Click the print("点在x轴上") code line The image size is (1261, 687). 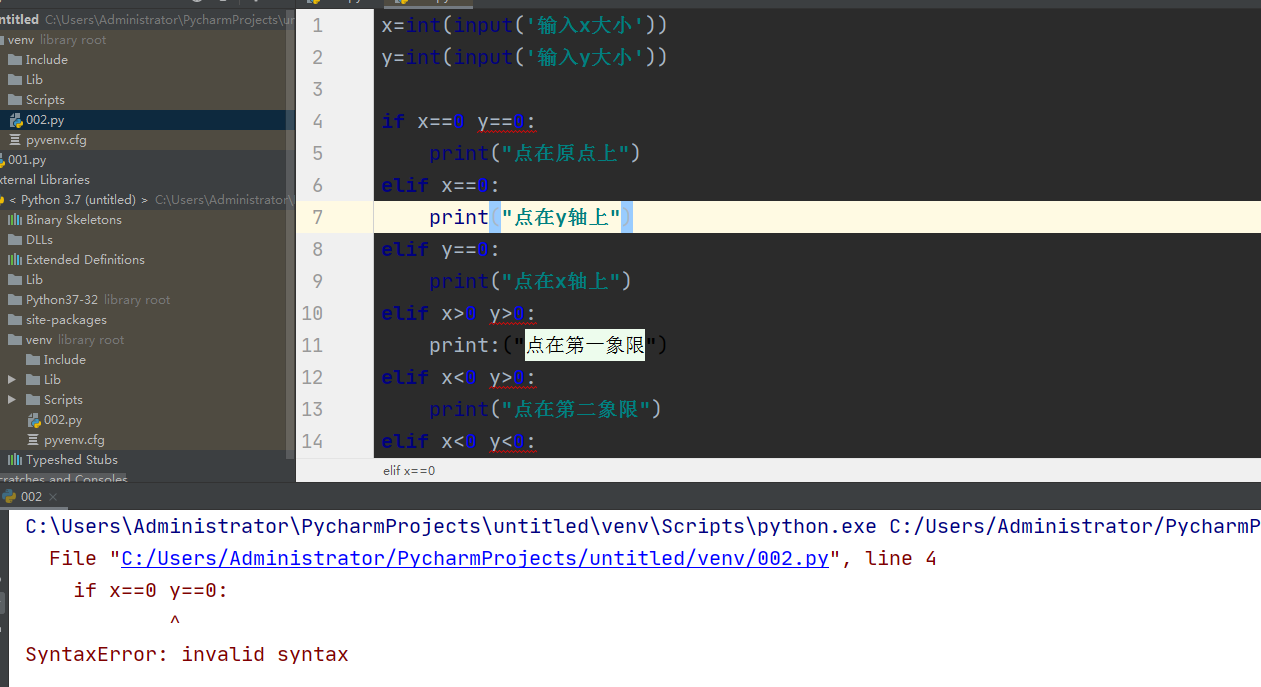(x=531, y=281)
